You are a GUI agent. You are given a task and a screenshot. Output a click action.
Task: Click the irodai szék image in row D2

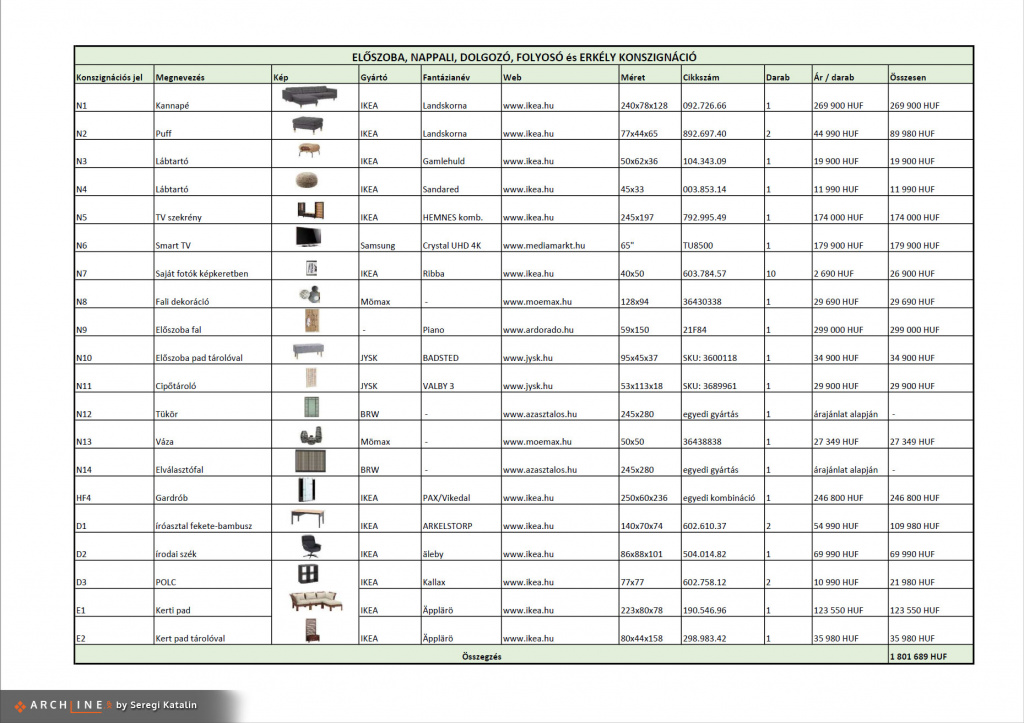pyautogui.click(x=311, y=546)
